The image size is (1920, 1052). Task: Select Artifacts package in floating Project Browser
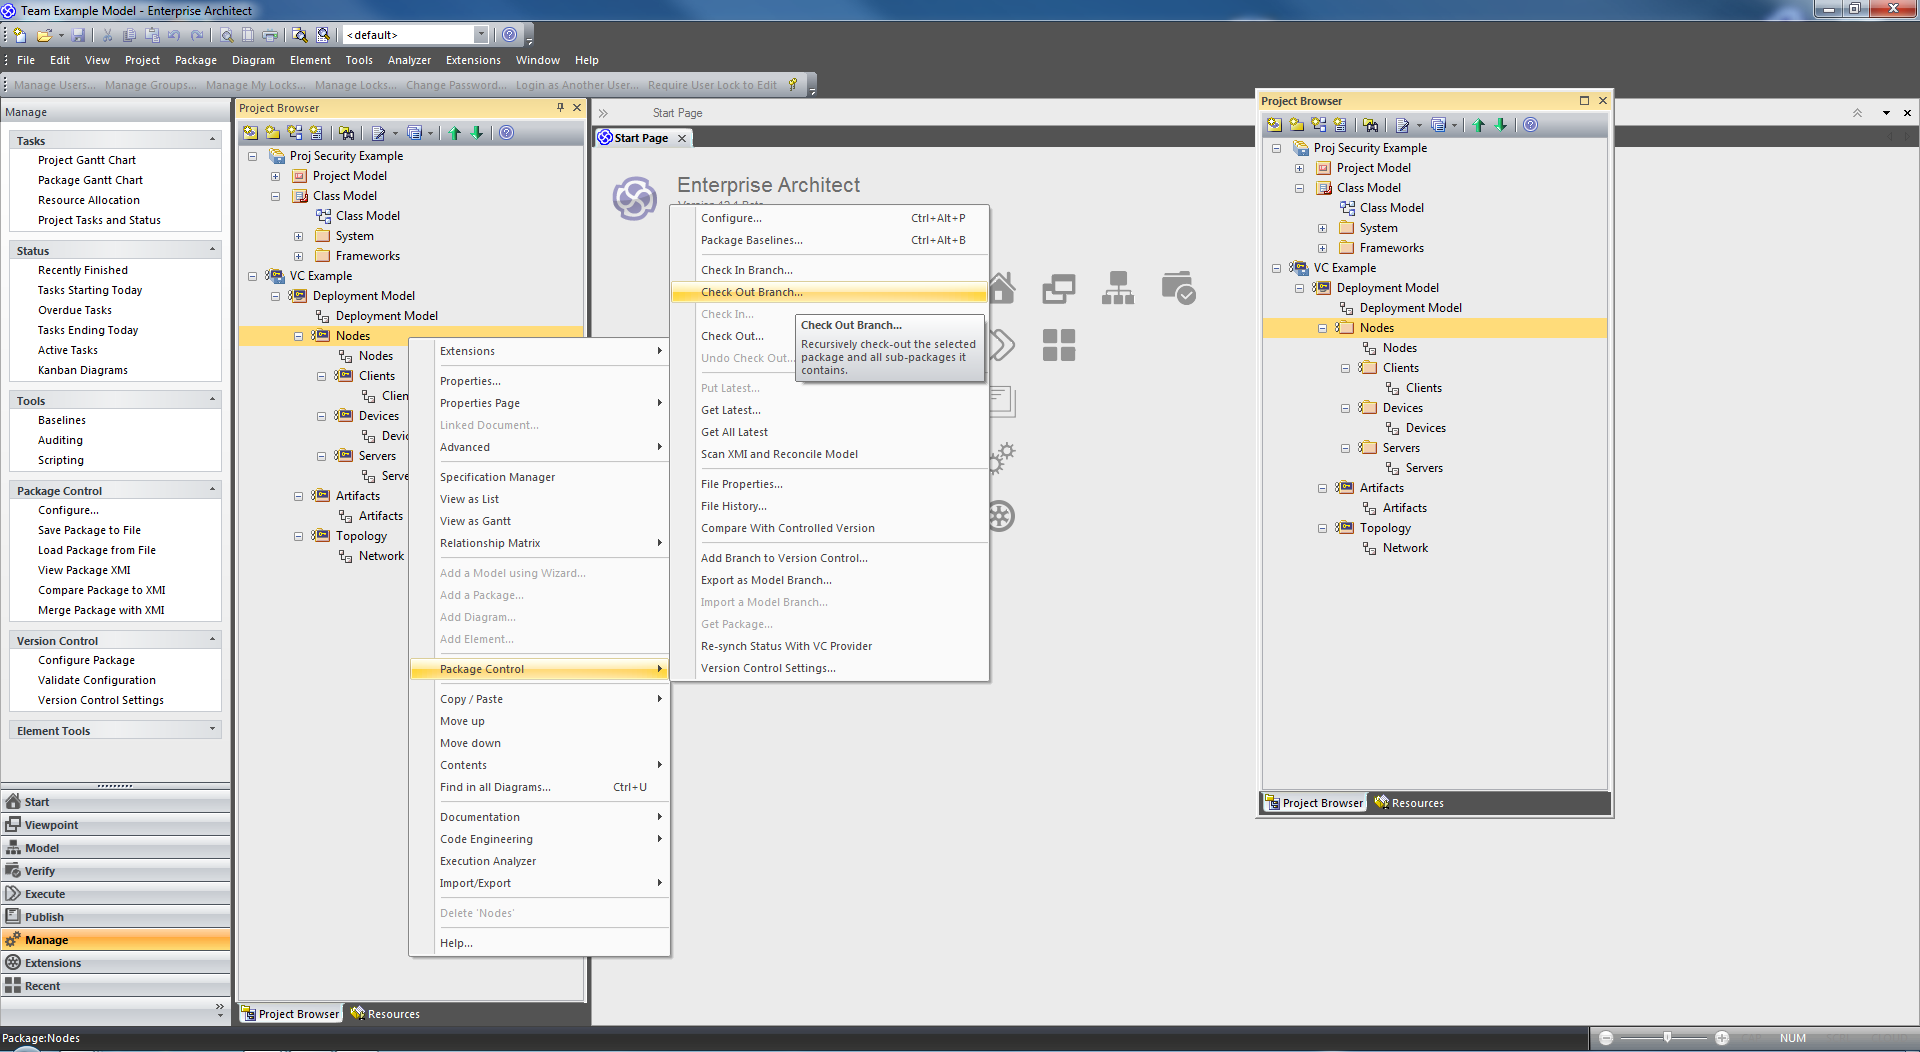(x=1381, y=488)
